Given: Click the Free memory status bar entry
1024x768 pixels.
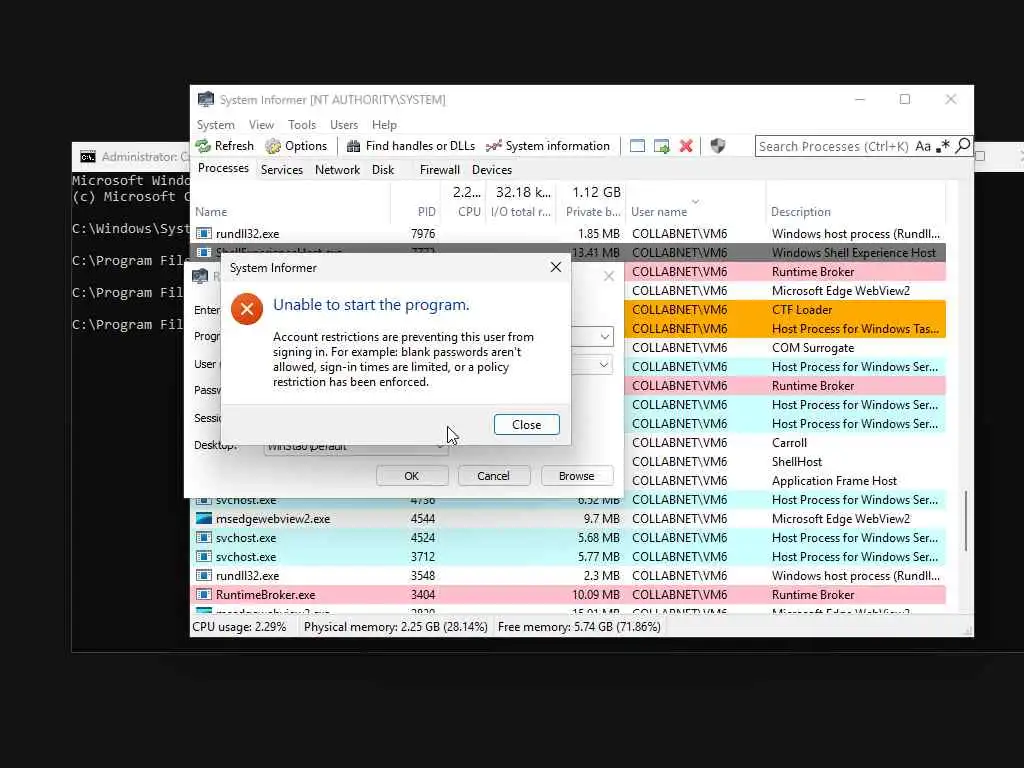Looking at the screenshot, I should (579, 627).
